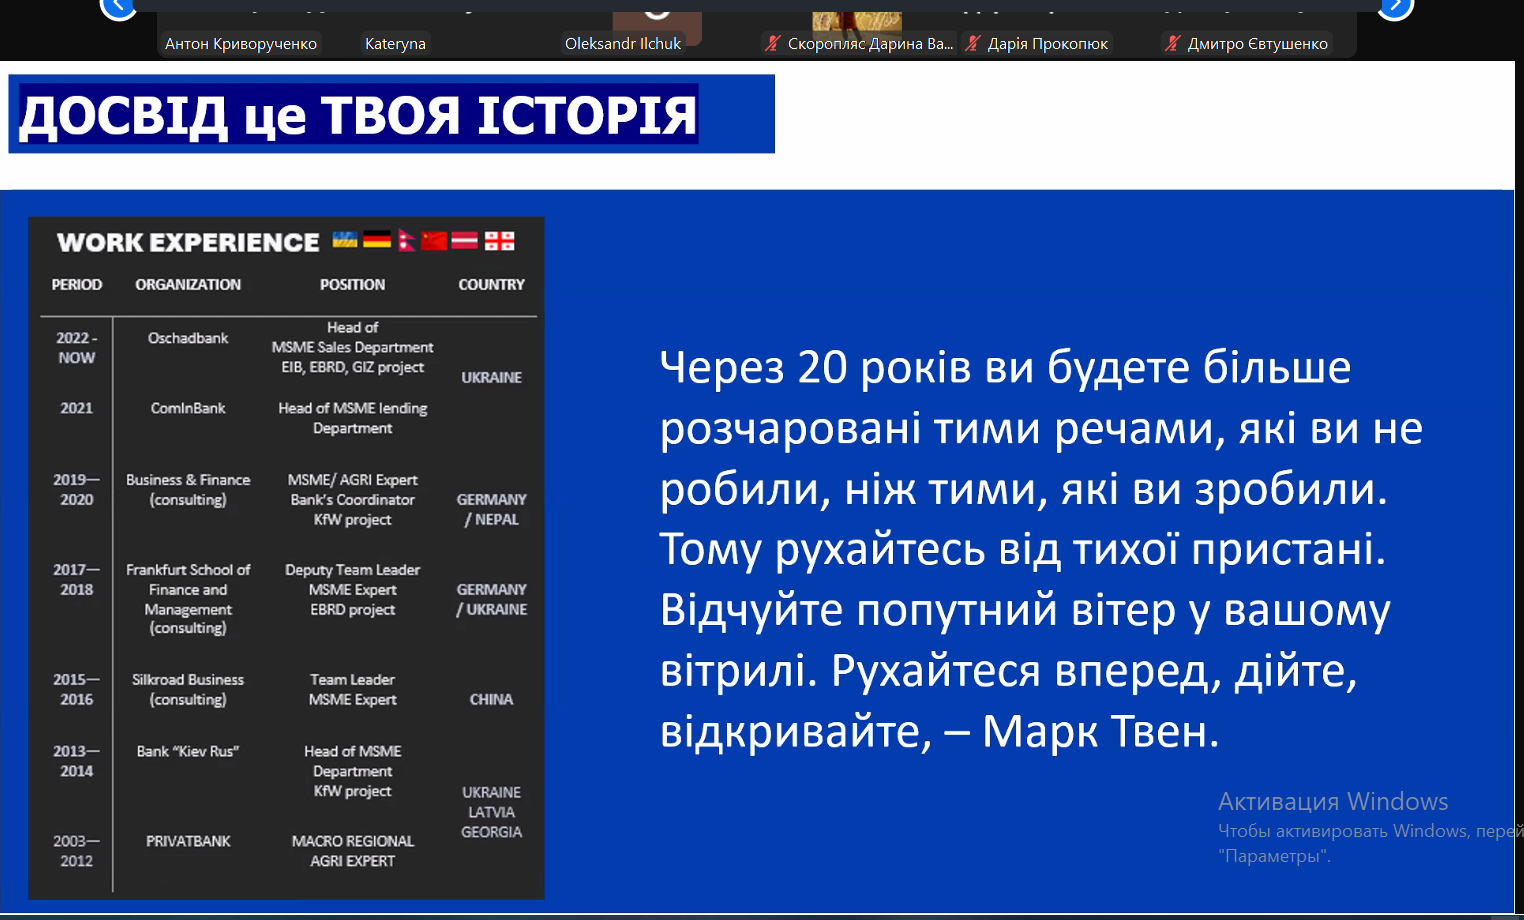1524x920 pixels.
Task: Click the Ukraine flag icon on slide
Action: pos(345,240)
